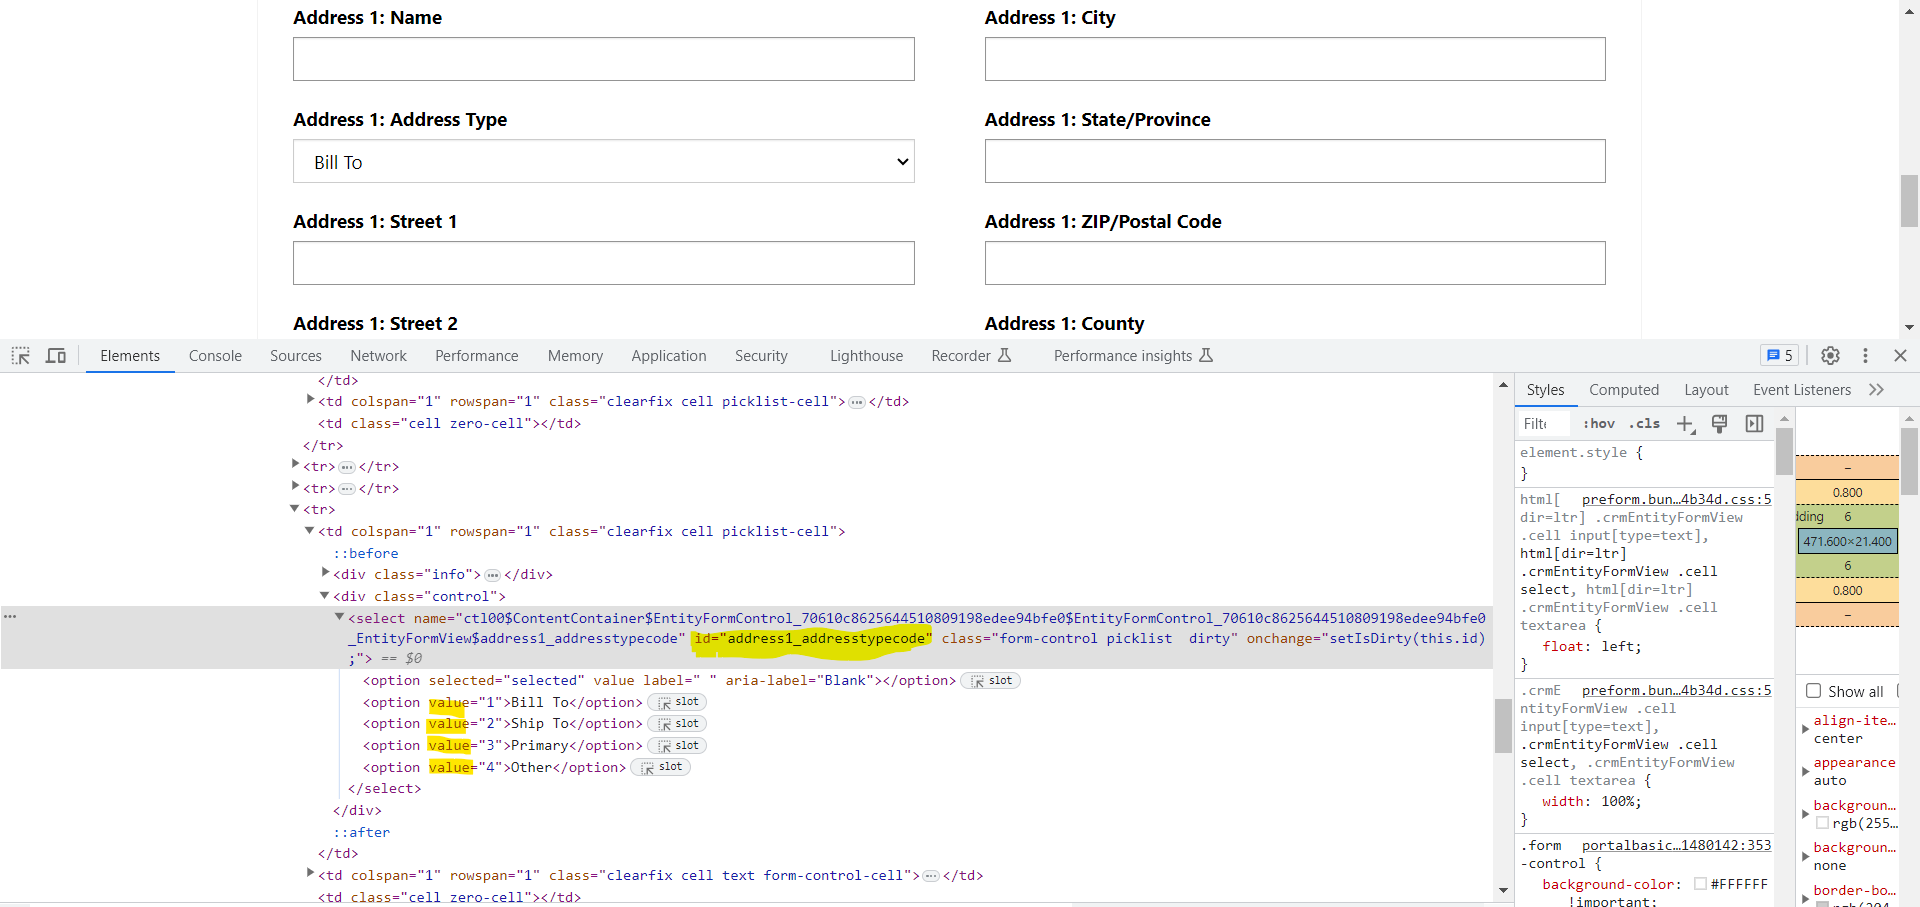1920x907 pixels.
Task: Open color picker for #FFFFFF background-color
Action: pyautogui.click(x=1700, y=884)
